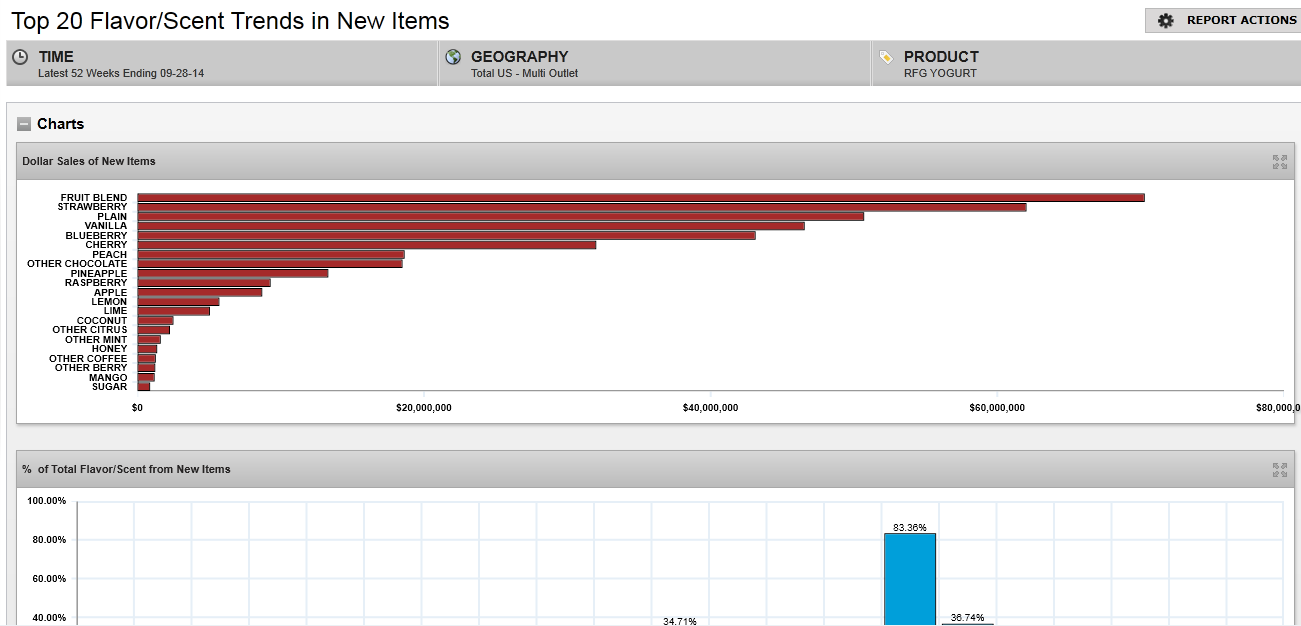1301x626 pixels.
Task: Click the Dollar Sales of New Items header
Action: click(x=89, y=161)
